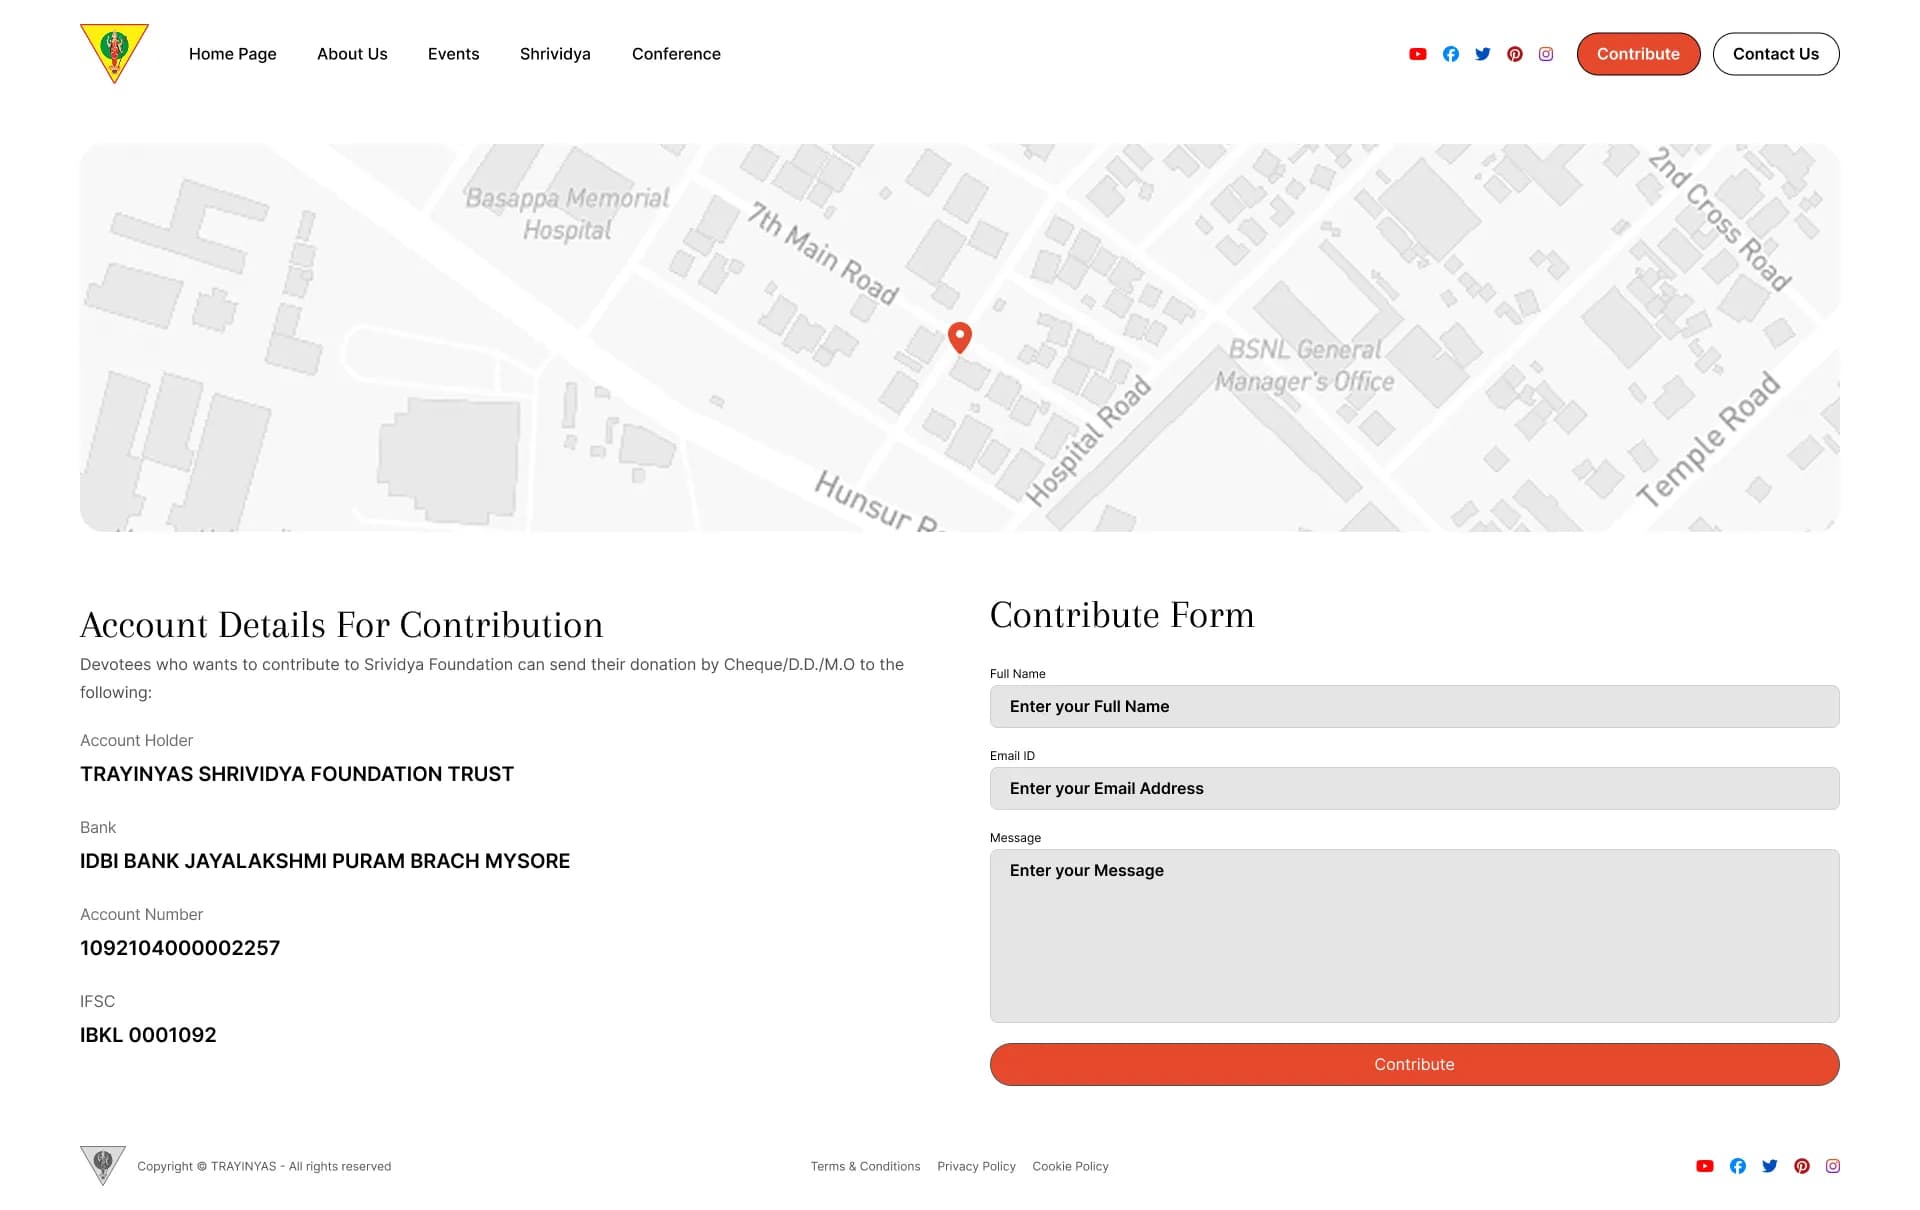Submit the form with the wide Contribute button
The image size is (1920, 1210).
tap(1414, 1064)
